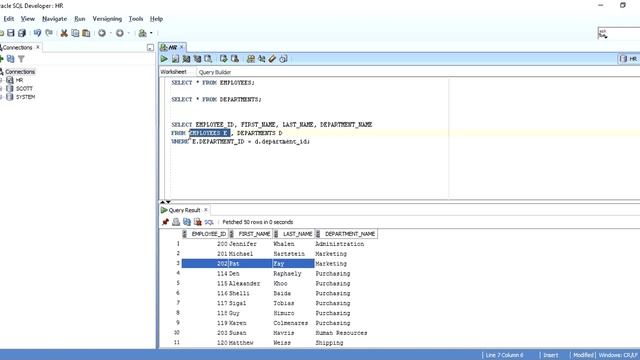The image size is (640, 360).
Task: Open the Versioning menu
Action: click(107, 19)
